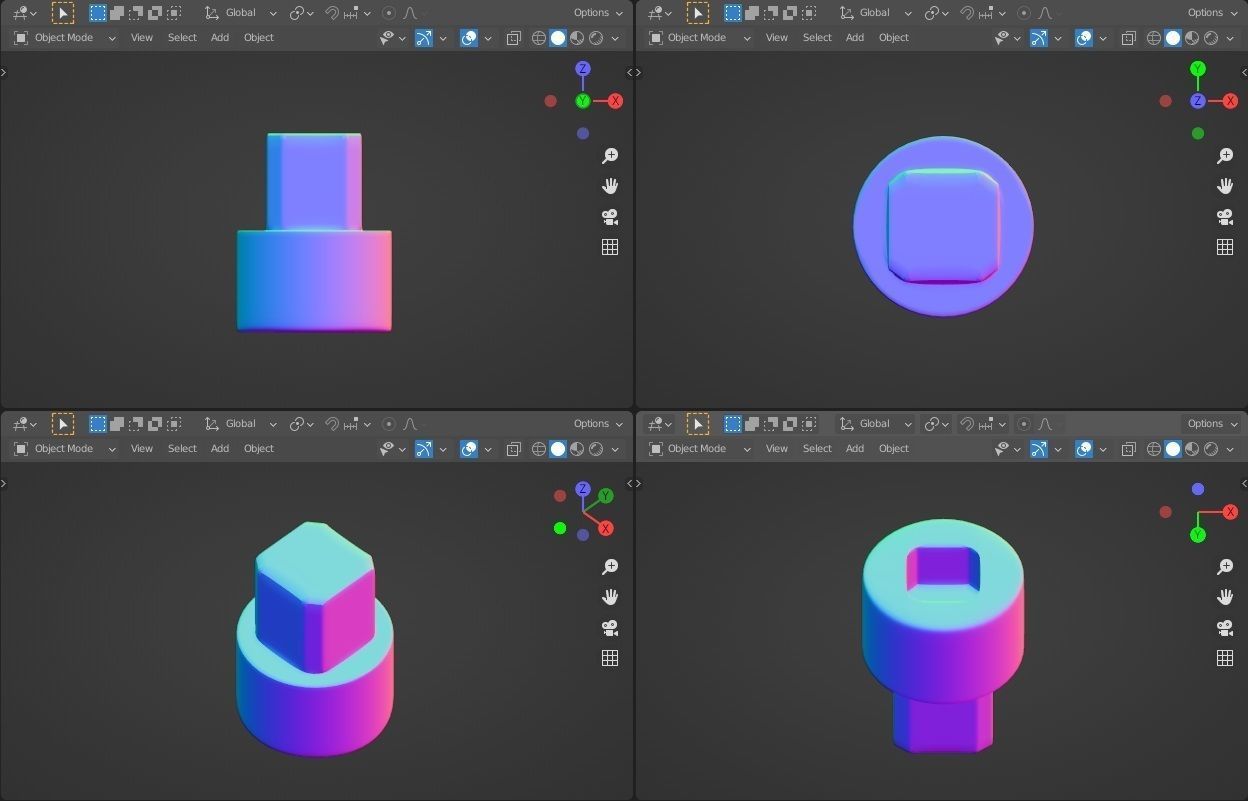Open Object menu in top-left viewport

pyautogui.click(x=259, y=38)
